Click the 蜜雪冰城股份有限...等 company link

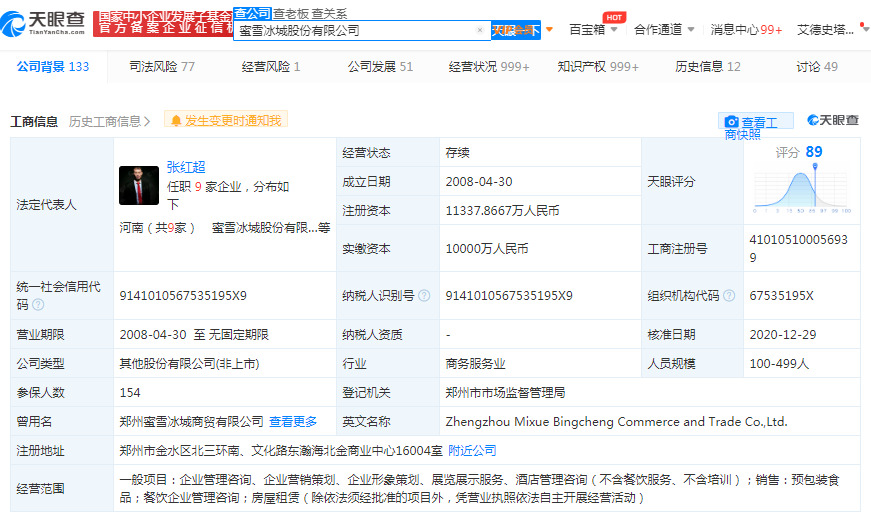pos(271,228)
